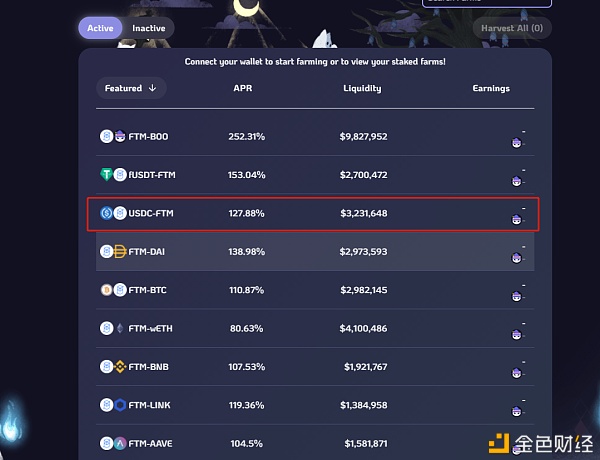The width and height of the screenshot is (600, 460).
Task: Switch to Active farms toggle
Action: tap(100, 28)
